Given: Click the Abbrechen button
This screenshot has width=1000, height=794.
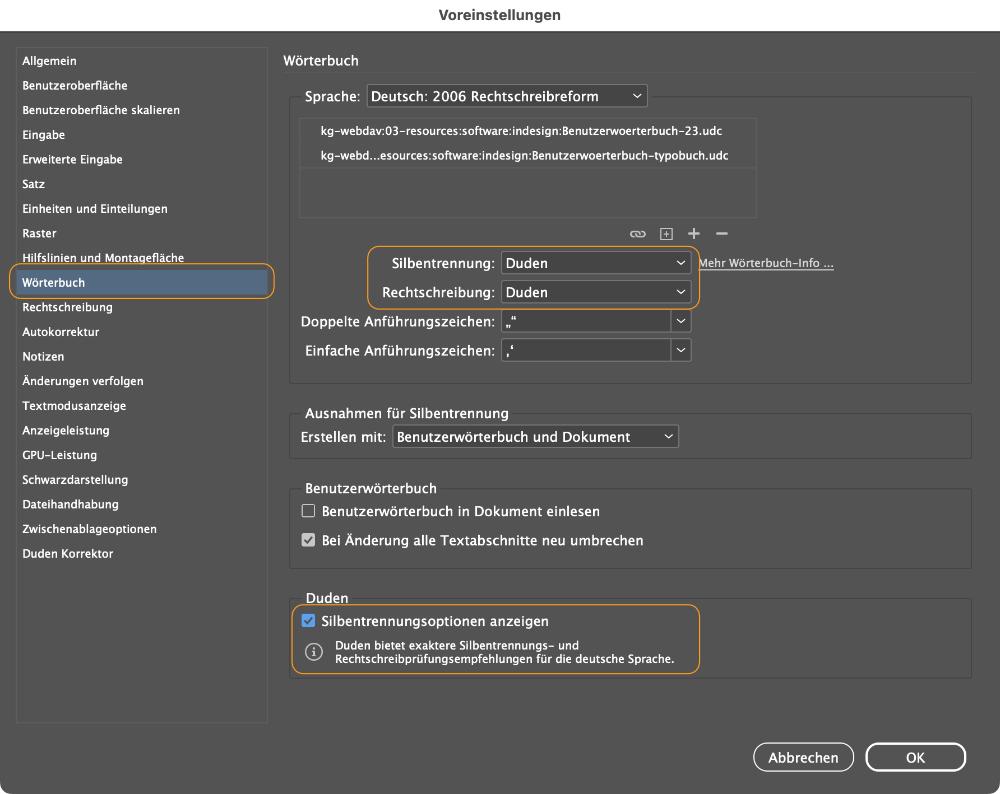Looking at the screenshot, I should click(803, 757).
